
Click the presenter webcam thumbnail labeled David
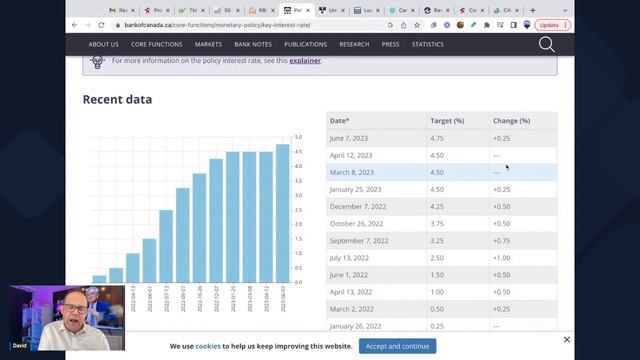tap(67, 318)
